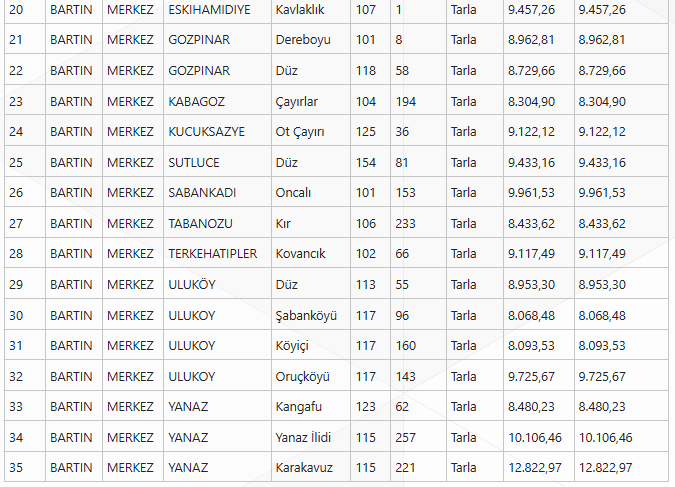Select the ESKIHAMIDIYE cell in row 20
The image size is (675, 487).
tap(217, 9)
